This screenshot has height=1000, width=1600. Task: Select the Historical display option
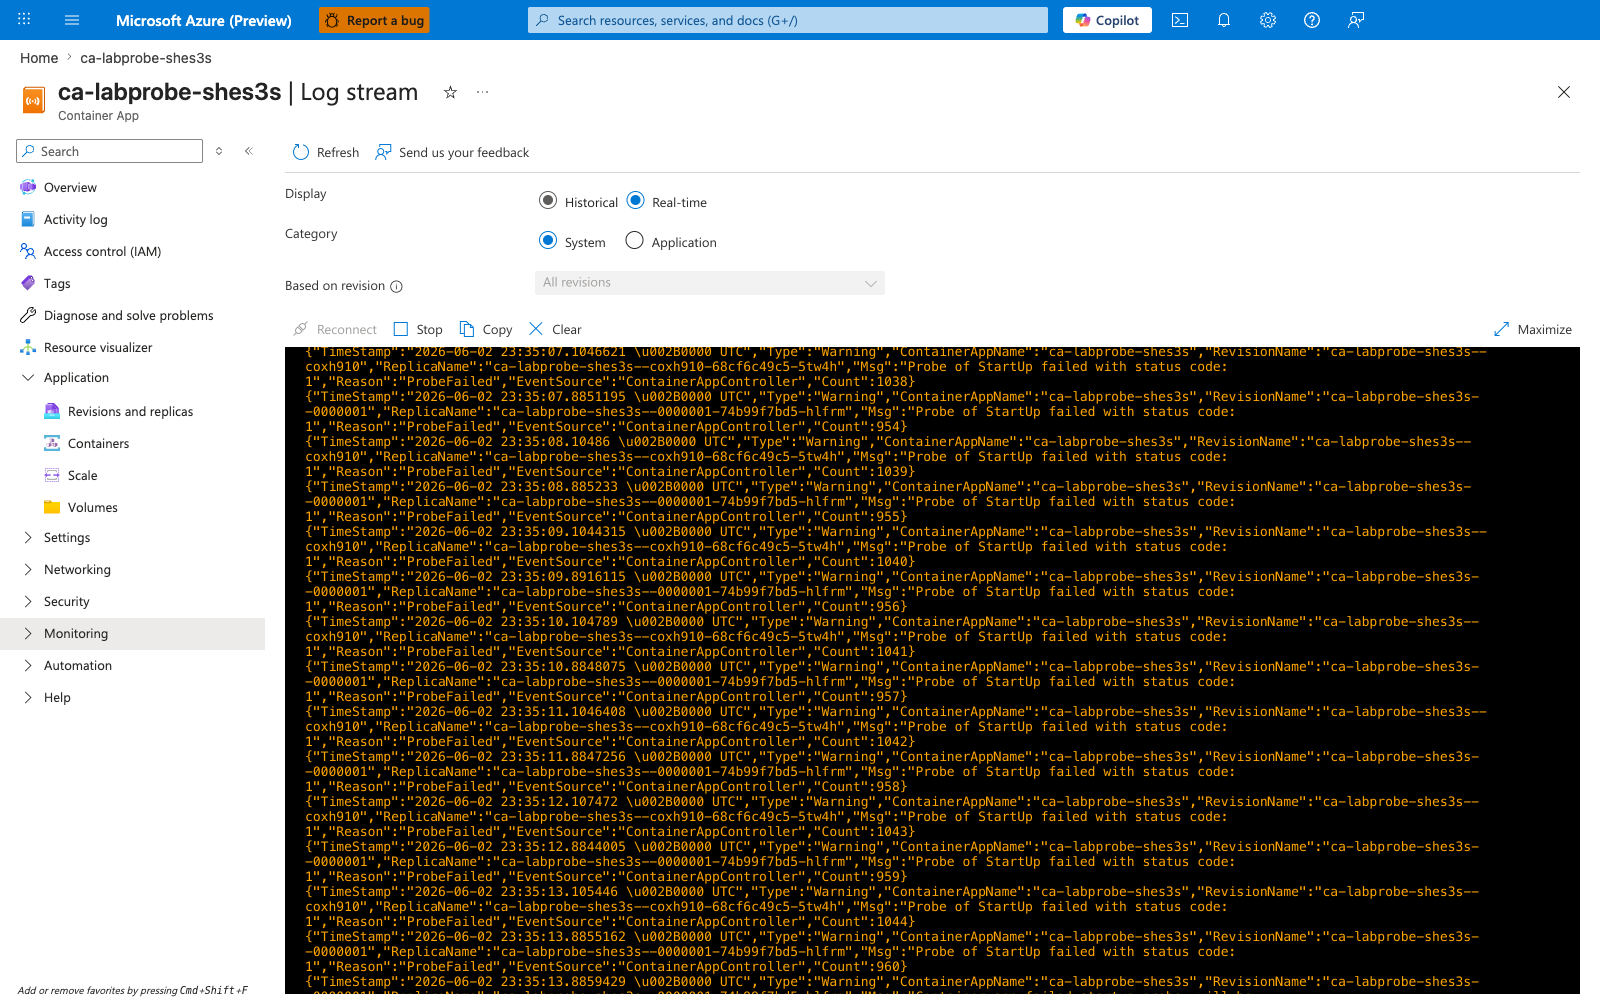tap(548, 200)
